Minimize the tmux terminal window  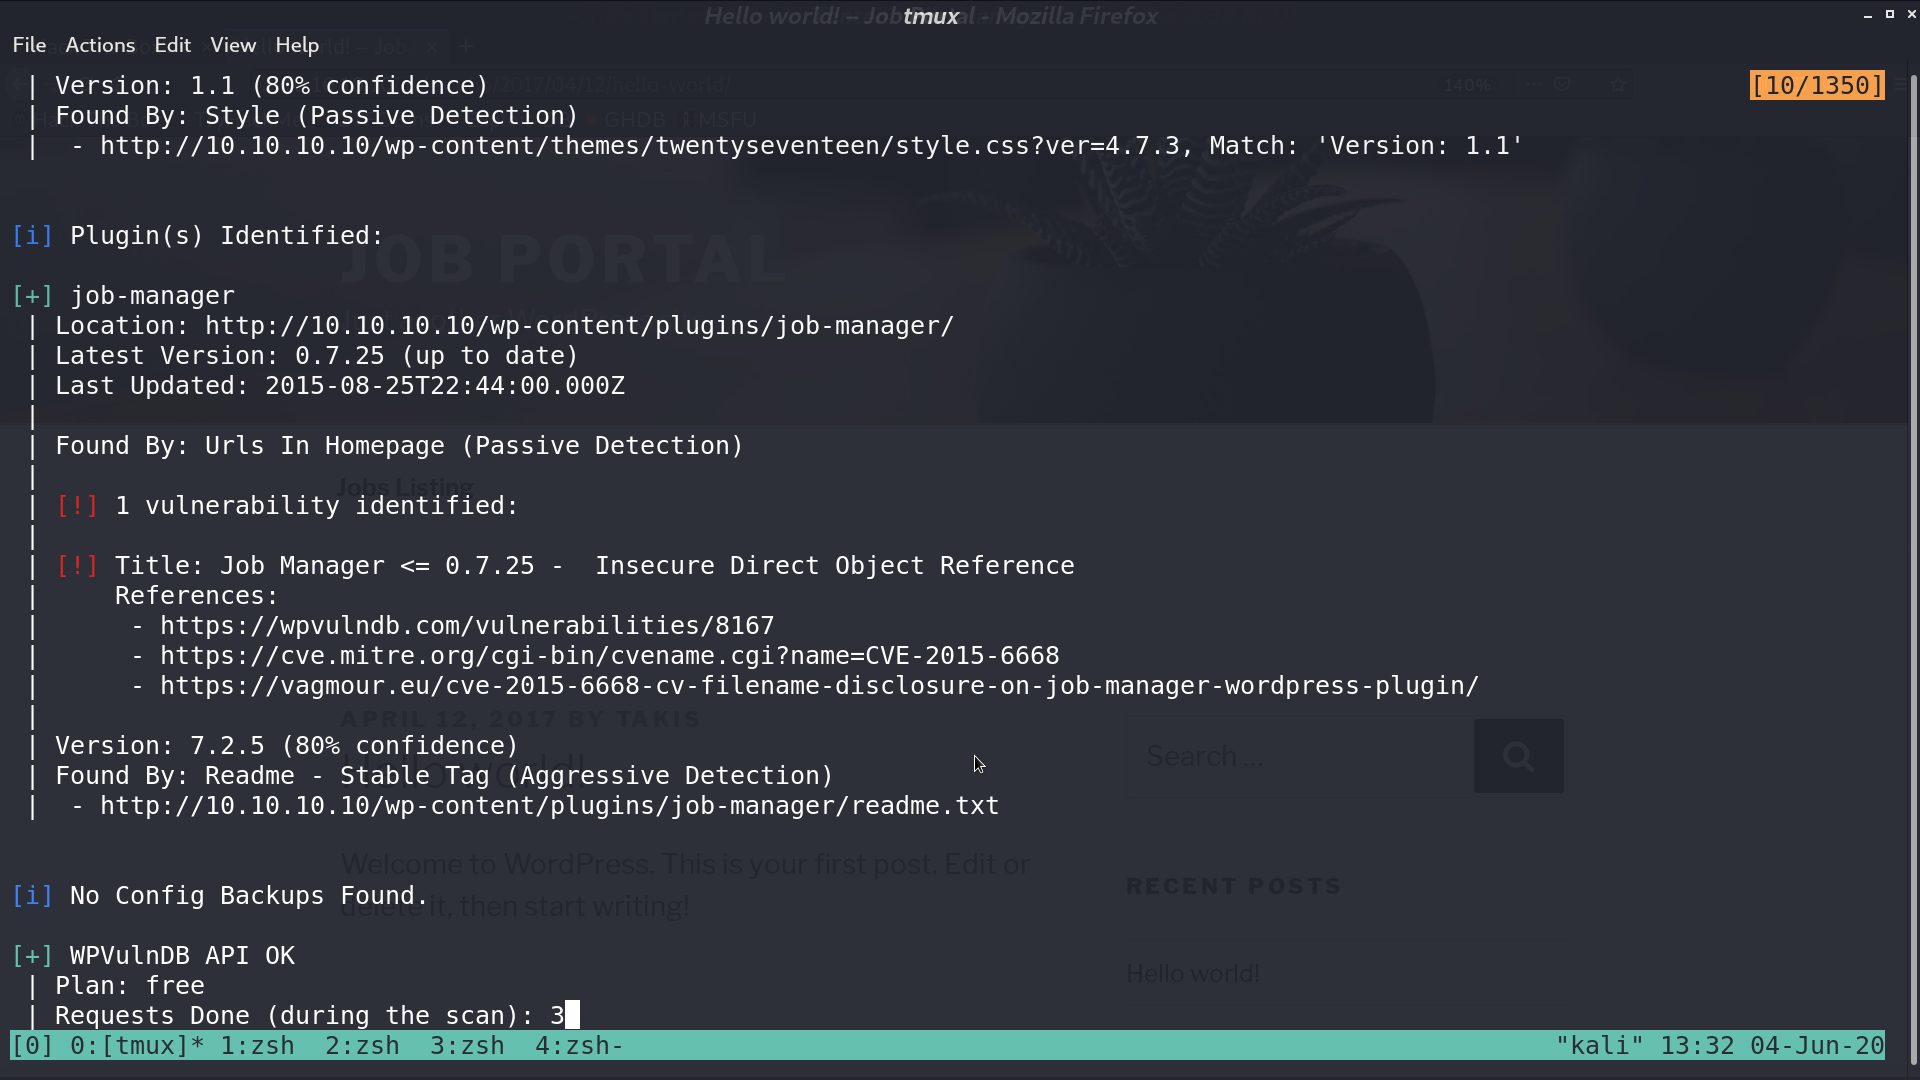(x=1867, y=15)
